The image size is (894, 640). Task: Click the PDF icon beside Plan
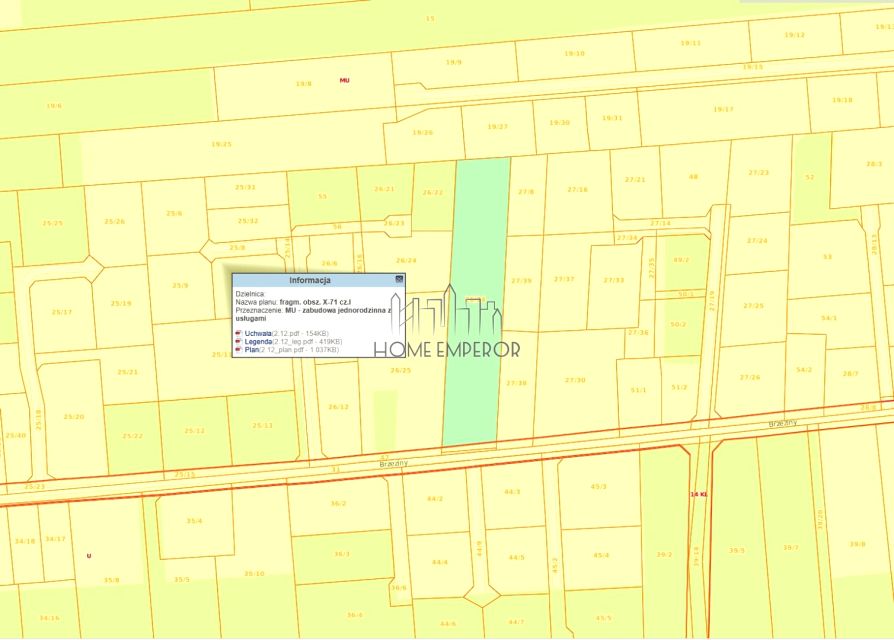238,350
